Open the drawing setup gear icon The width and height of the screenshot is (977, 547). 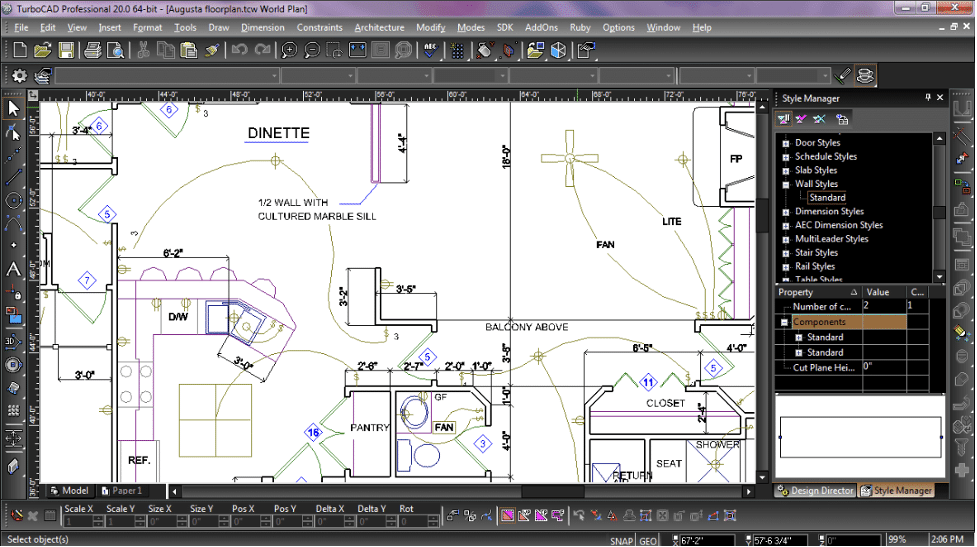click(19, 76)
